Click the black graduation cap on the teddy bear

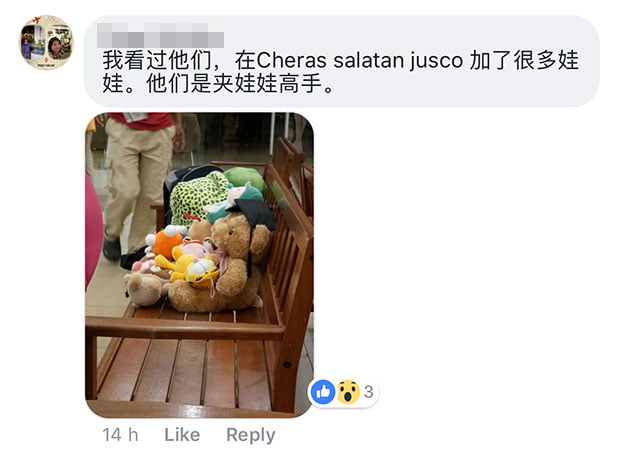point(255,213)
